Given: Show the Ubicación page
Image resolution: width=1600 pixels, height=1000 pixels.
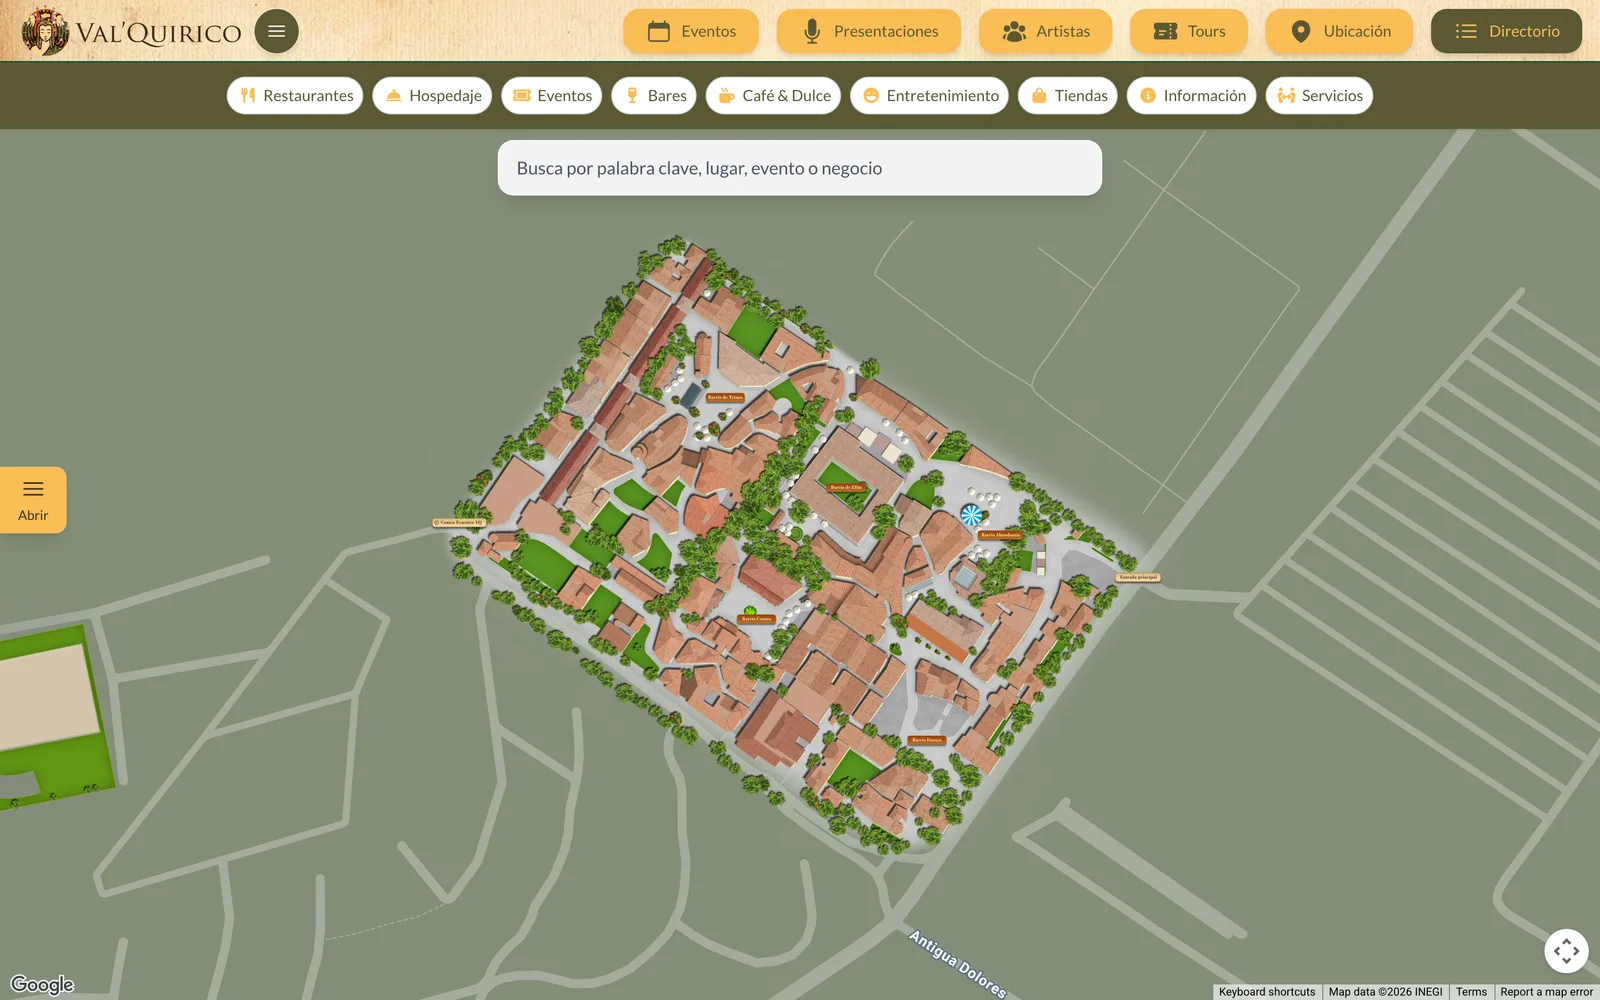Looking at the screenshot, I should coord(1340,31).
